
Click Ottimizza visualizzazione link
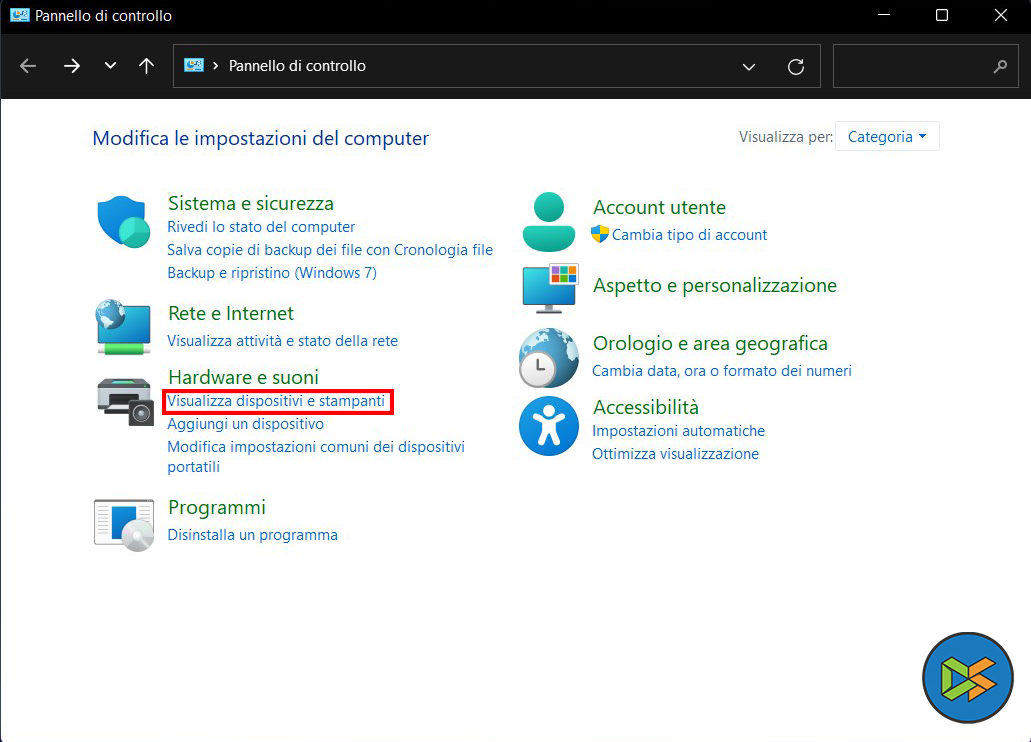coord(675,454)
